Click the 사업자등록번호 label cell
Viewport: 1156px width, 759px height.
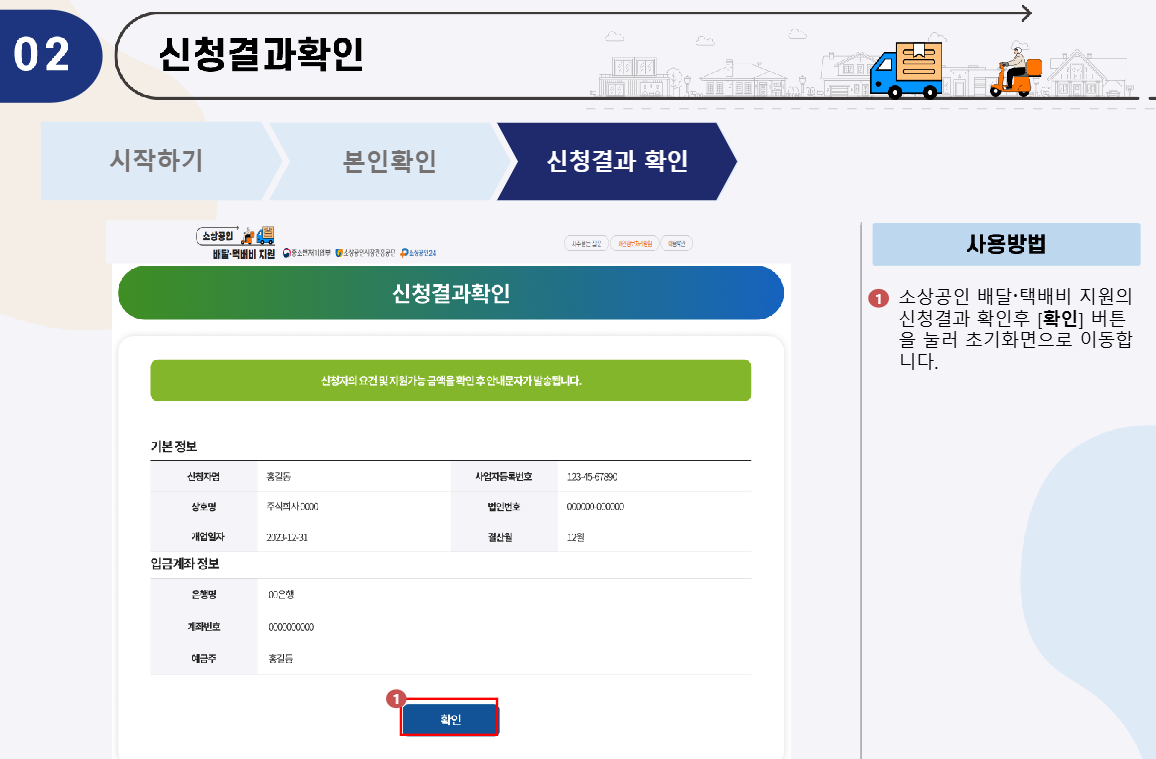[x=504, y=477]
